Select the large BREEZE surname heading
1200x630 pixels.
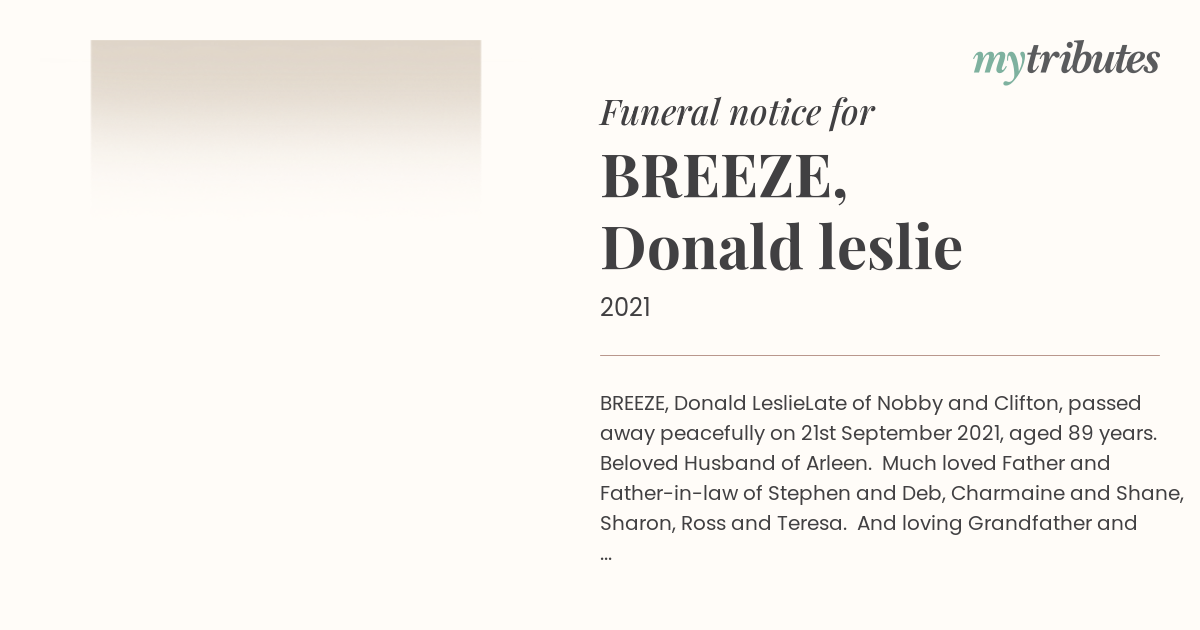(724, 177)
